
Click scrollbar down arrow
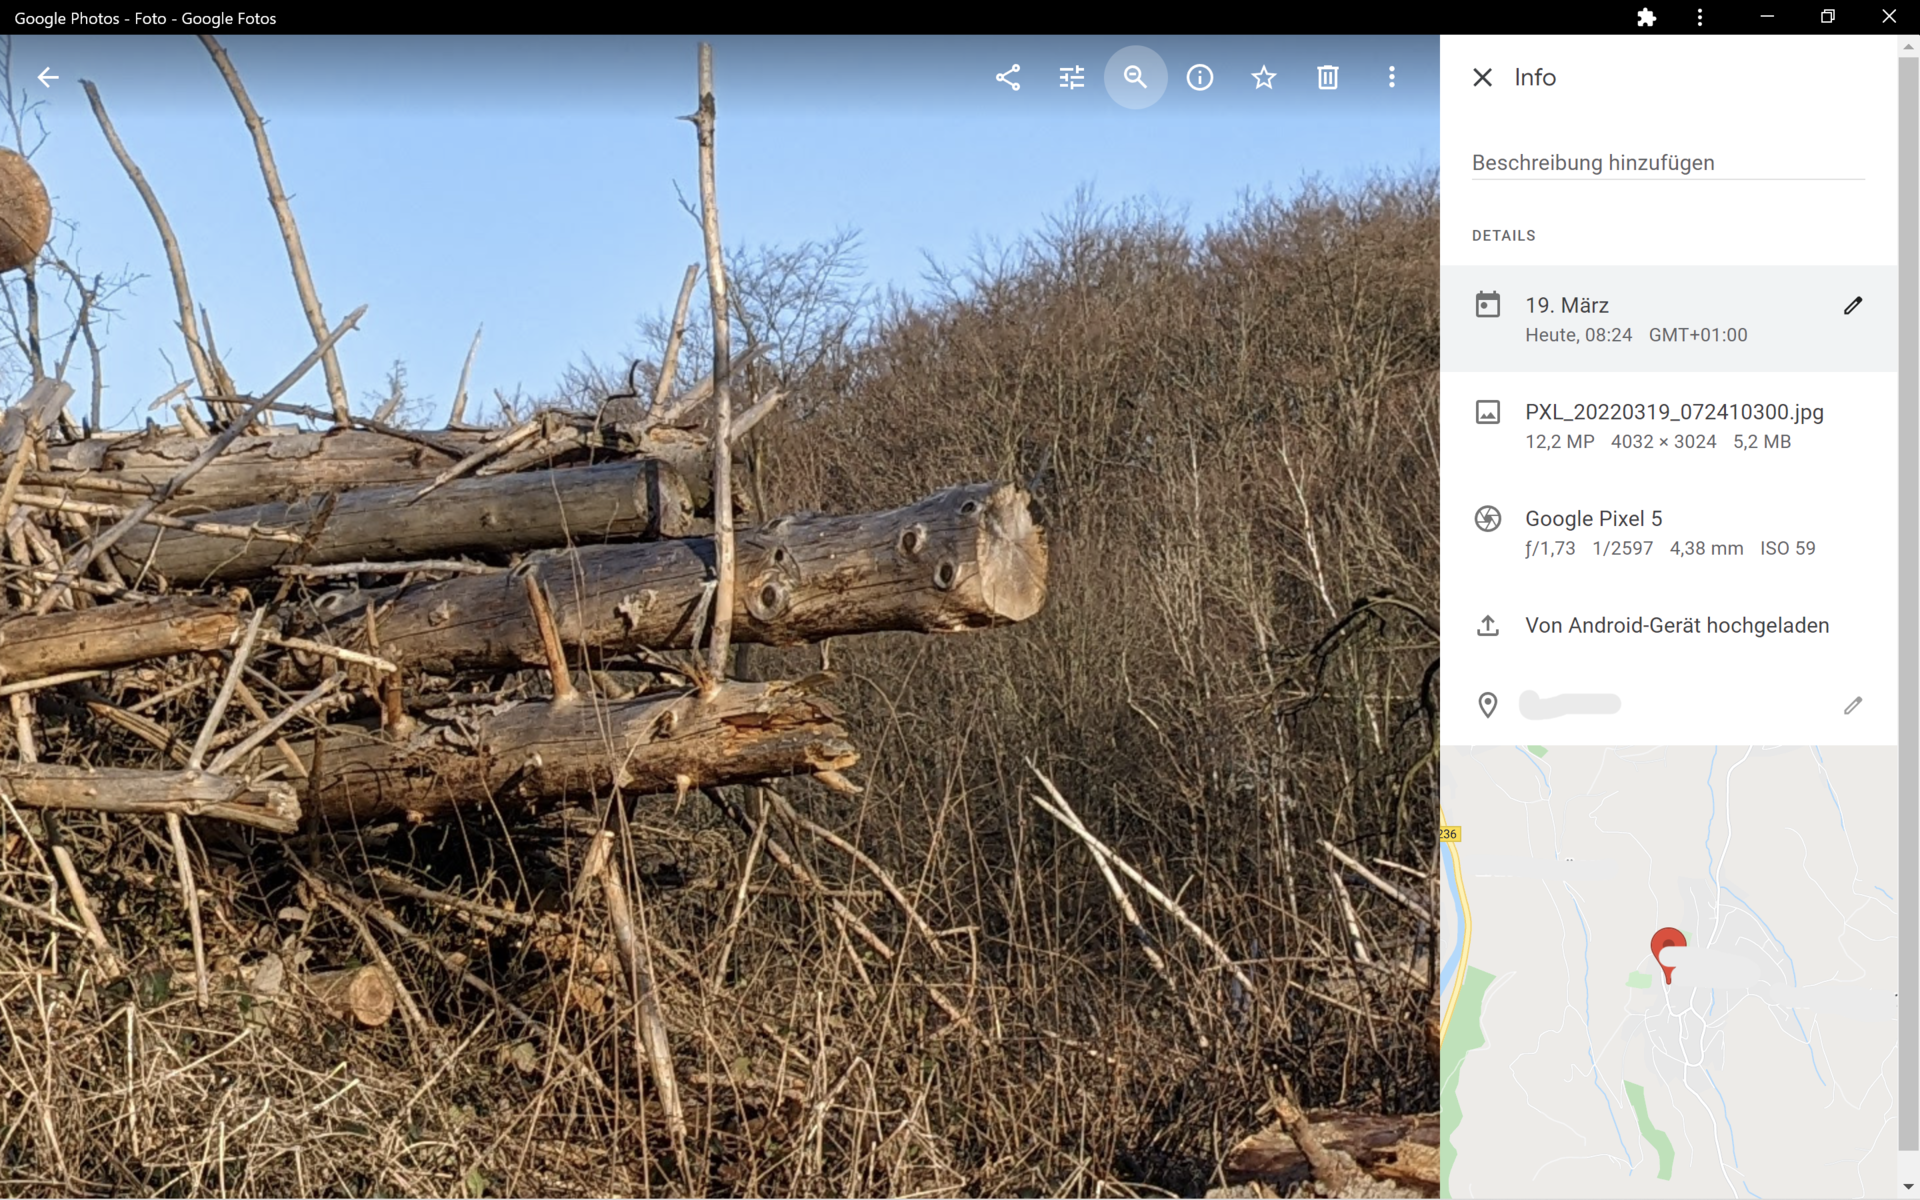[x=1908, y=1188]
